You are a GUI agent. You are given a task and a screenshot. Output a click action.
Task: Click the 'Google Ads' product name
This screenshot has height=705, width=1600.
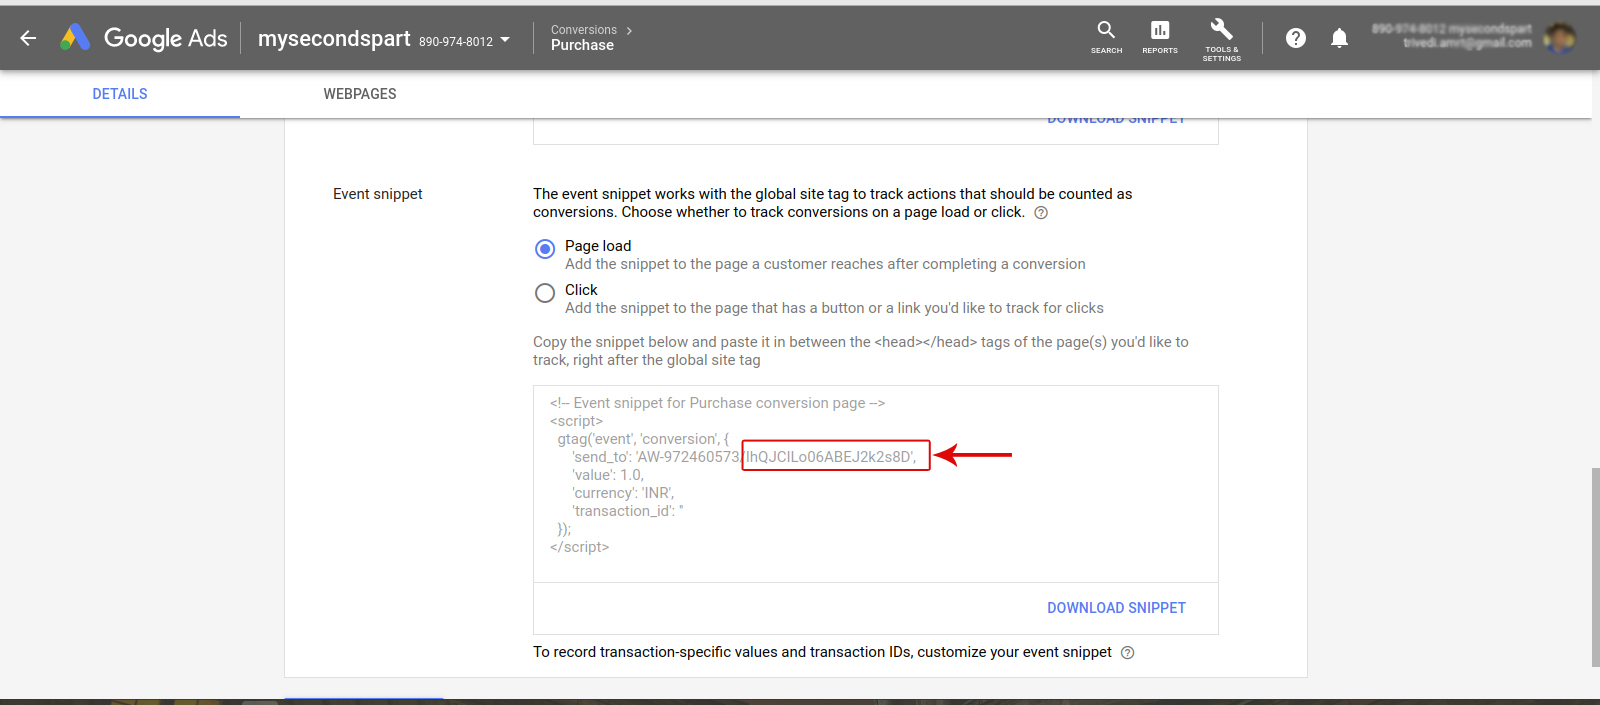[166, 38]
